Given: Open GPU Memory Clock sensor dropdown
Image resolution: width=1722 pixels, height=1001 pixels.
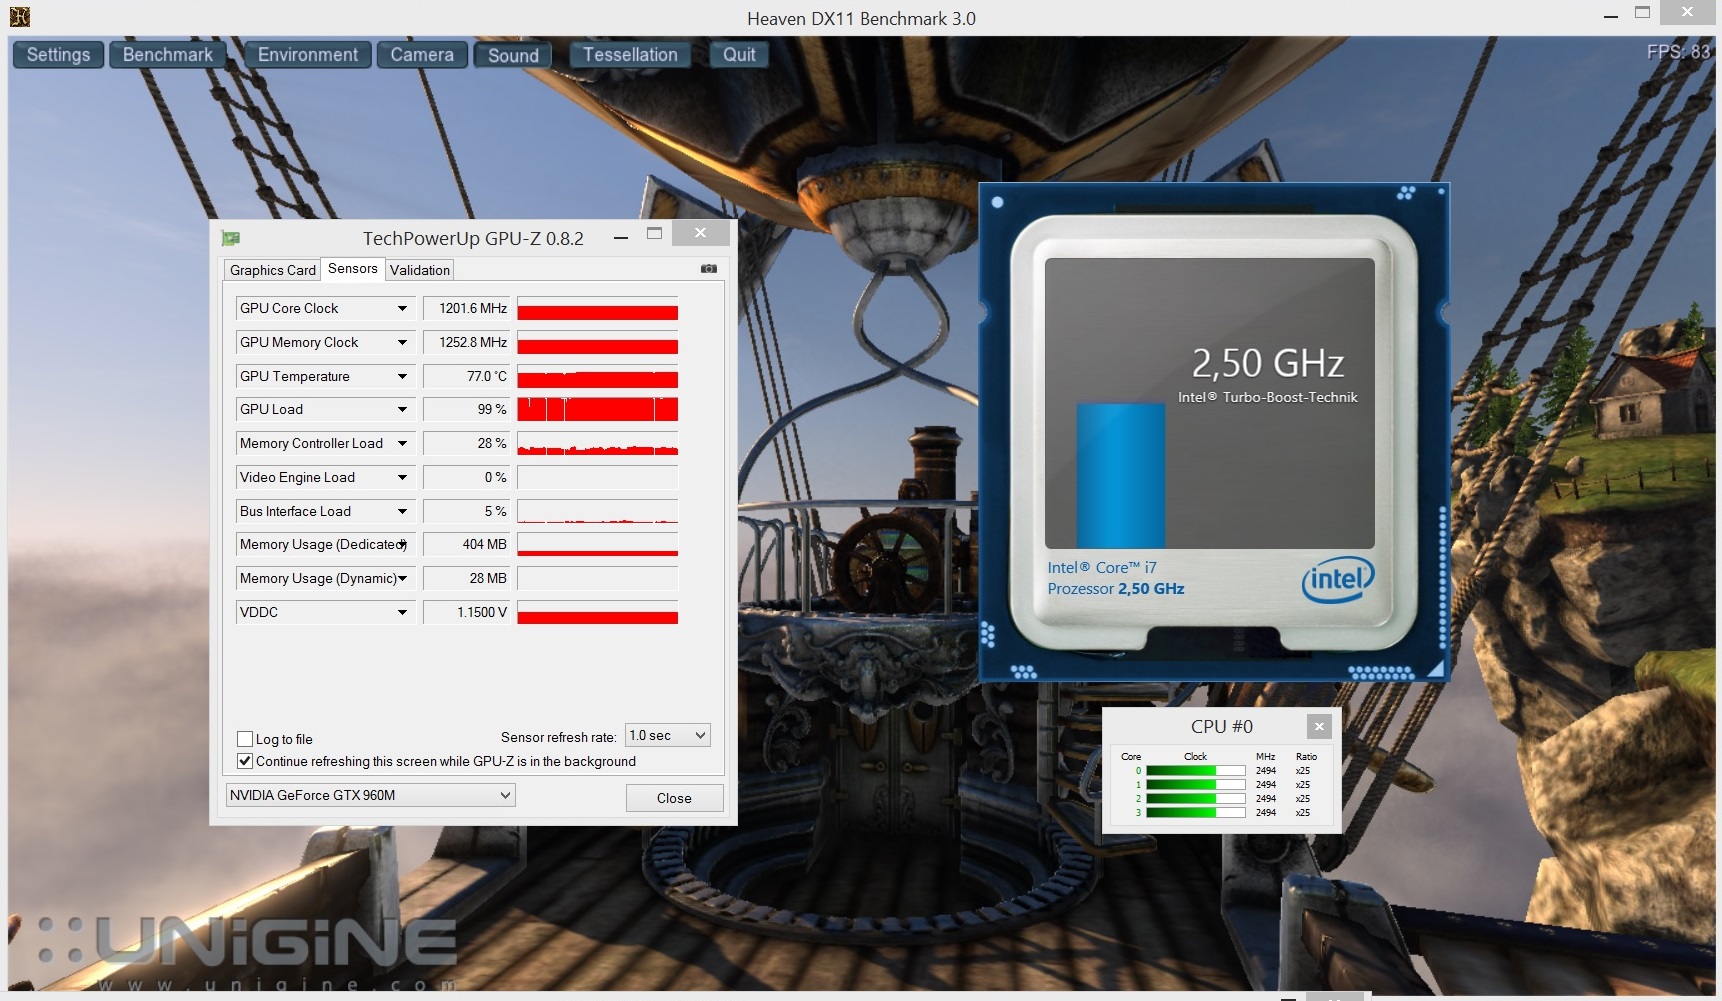Looking at the screenshot, I should (402, 342).
